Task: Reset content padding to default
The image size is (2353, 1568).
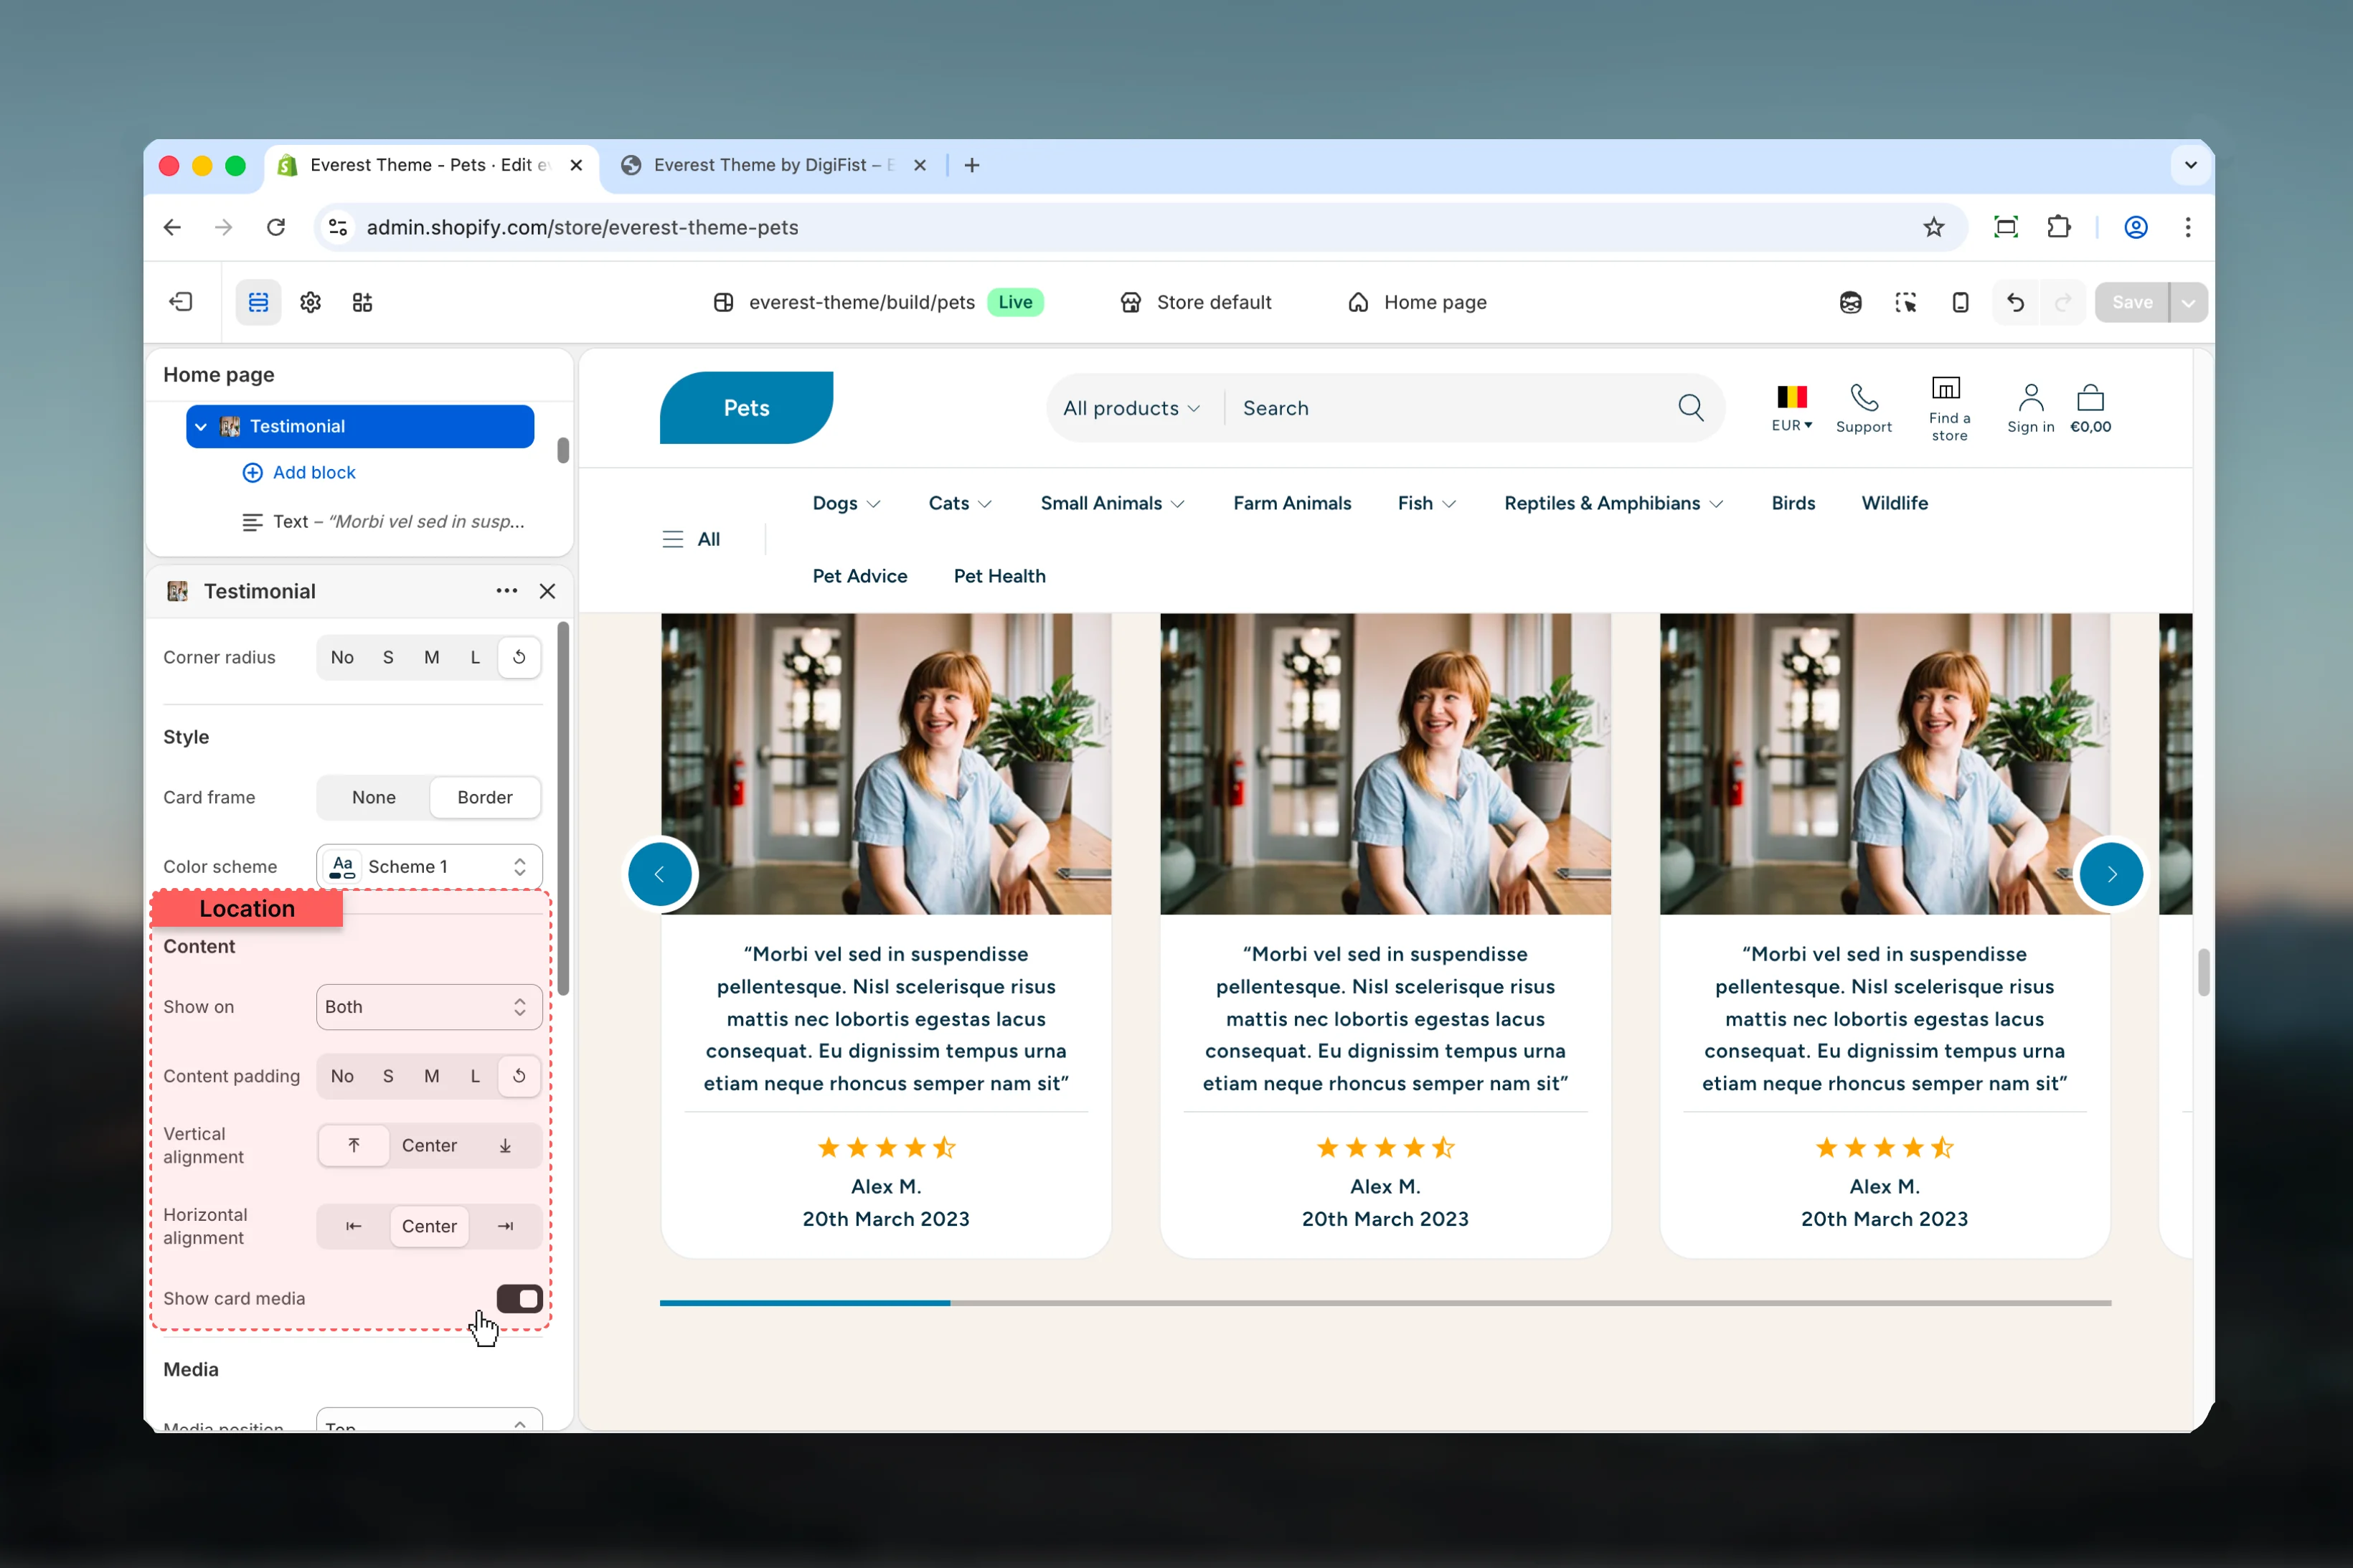Action: 519,1076
